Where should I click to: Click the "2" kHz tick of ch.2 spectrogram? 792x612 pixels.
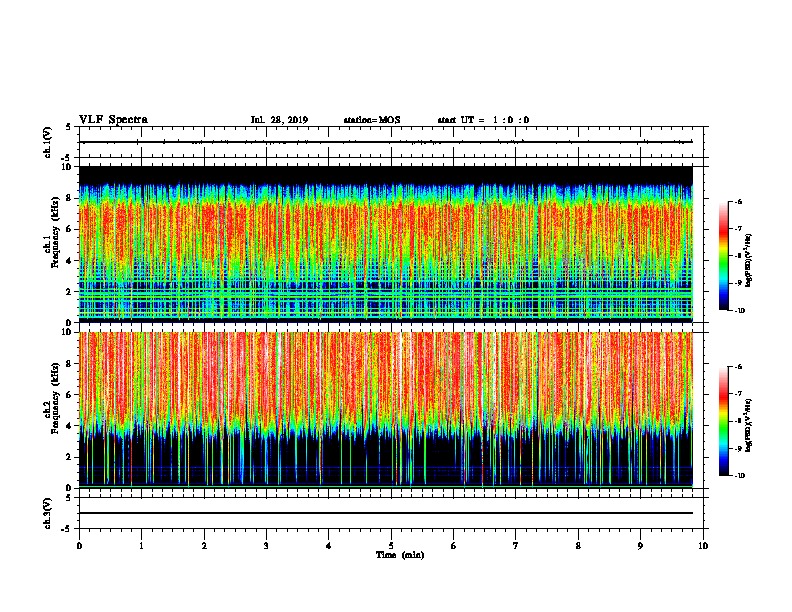70,457
